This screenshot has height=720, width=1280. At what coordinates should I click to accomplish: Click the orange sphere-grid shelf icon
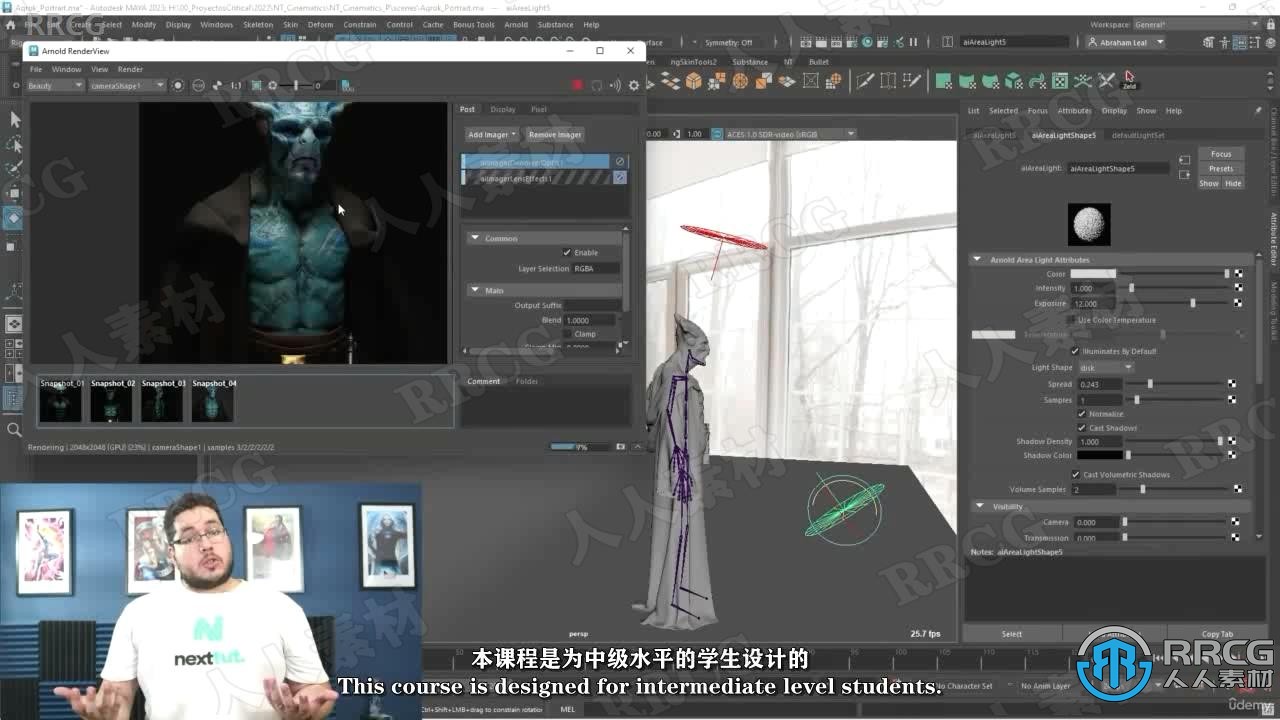tap(740, 81)
